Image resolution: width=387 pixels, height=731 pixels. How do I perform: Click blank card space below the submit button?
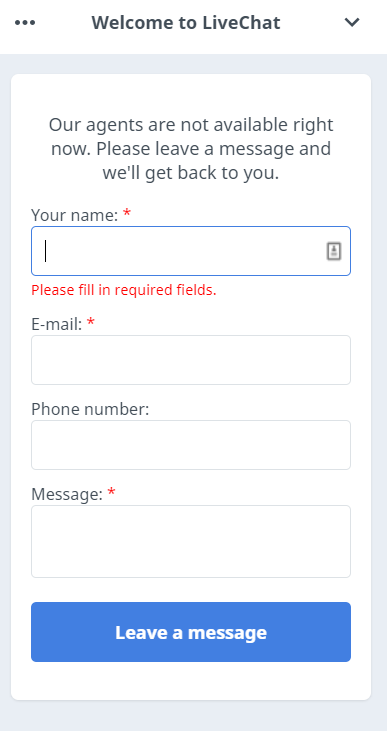click(x=191, y=681)
